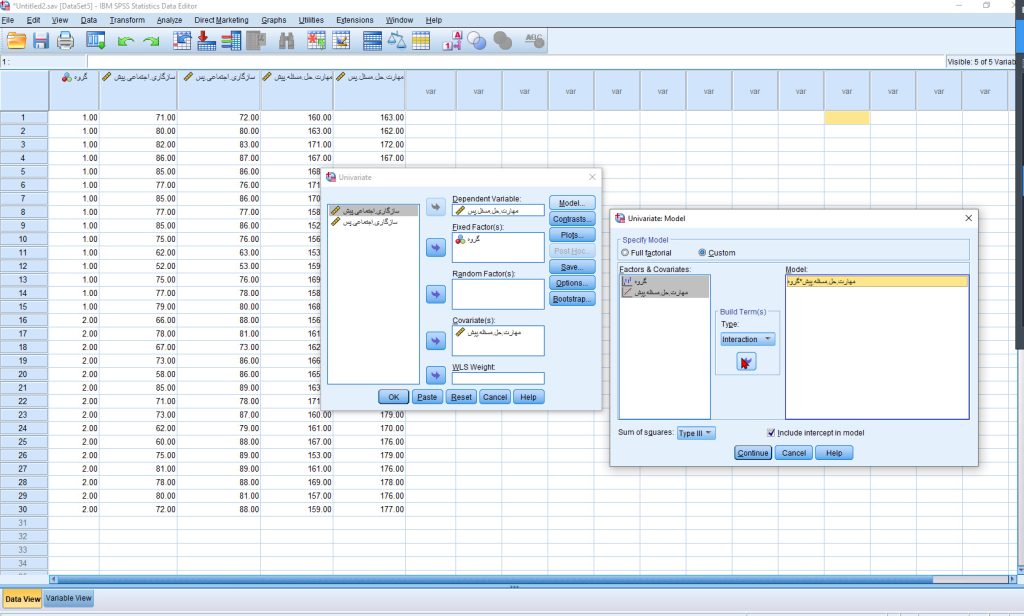Select row 16 header in data grid

click(24, 320)
